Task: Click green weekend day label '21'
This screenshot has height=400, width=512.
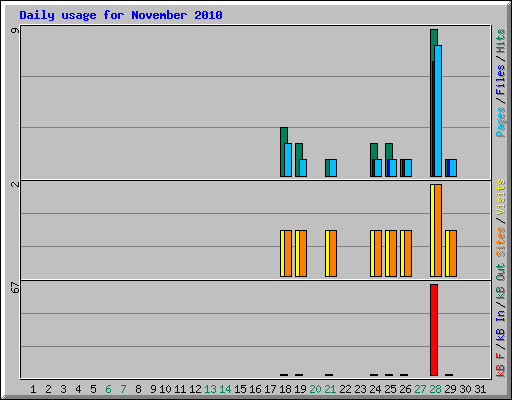Action: 330,389
